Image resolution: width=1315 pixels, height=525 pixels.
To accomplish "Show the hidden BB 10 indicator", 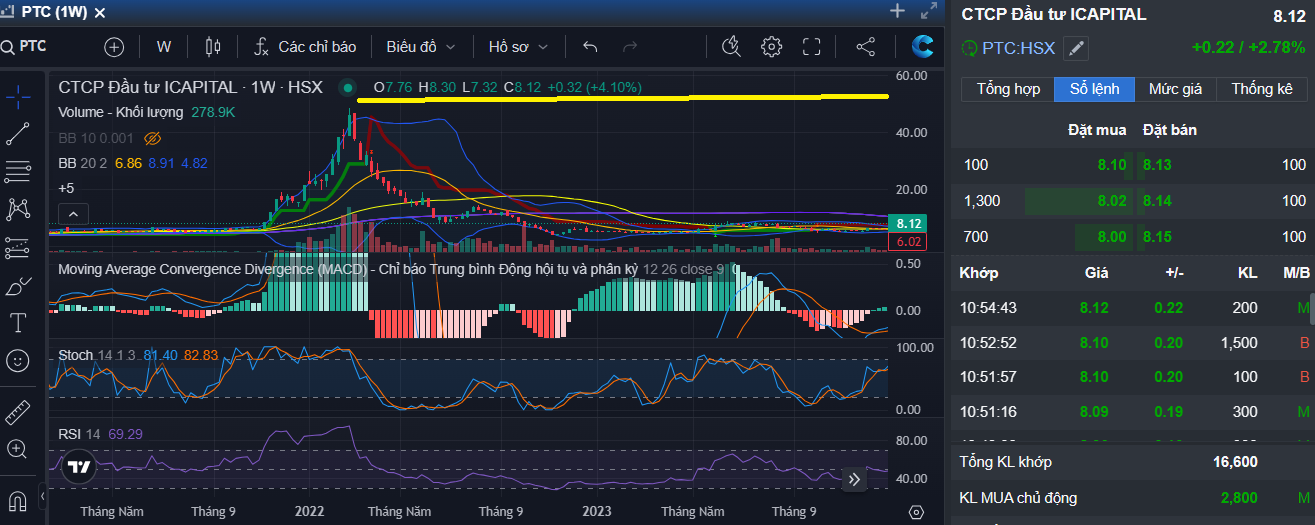I will [153, 138].
